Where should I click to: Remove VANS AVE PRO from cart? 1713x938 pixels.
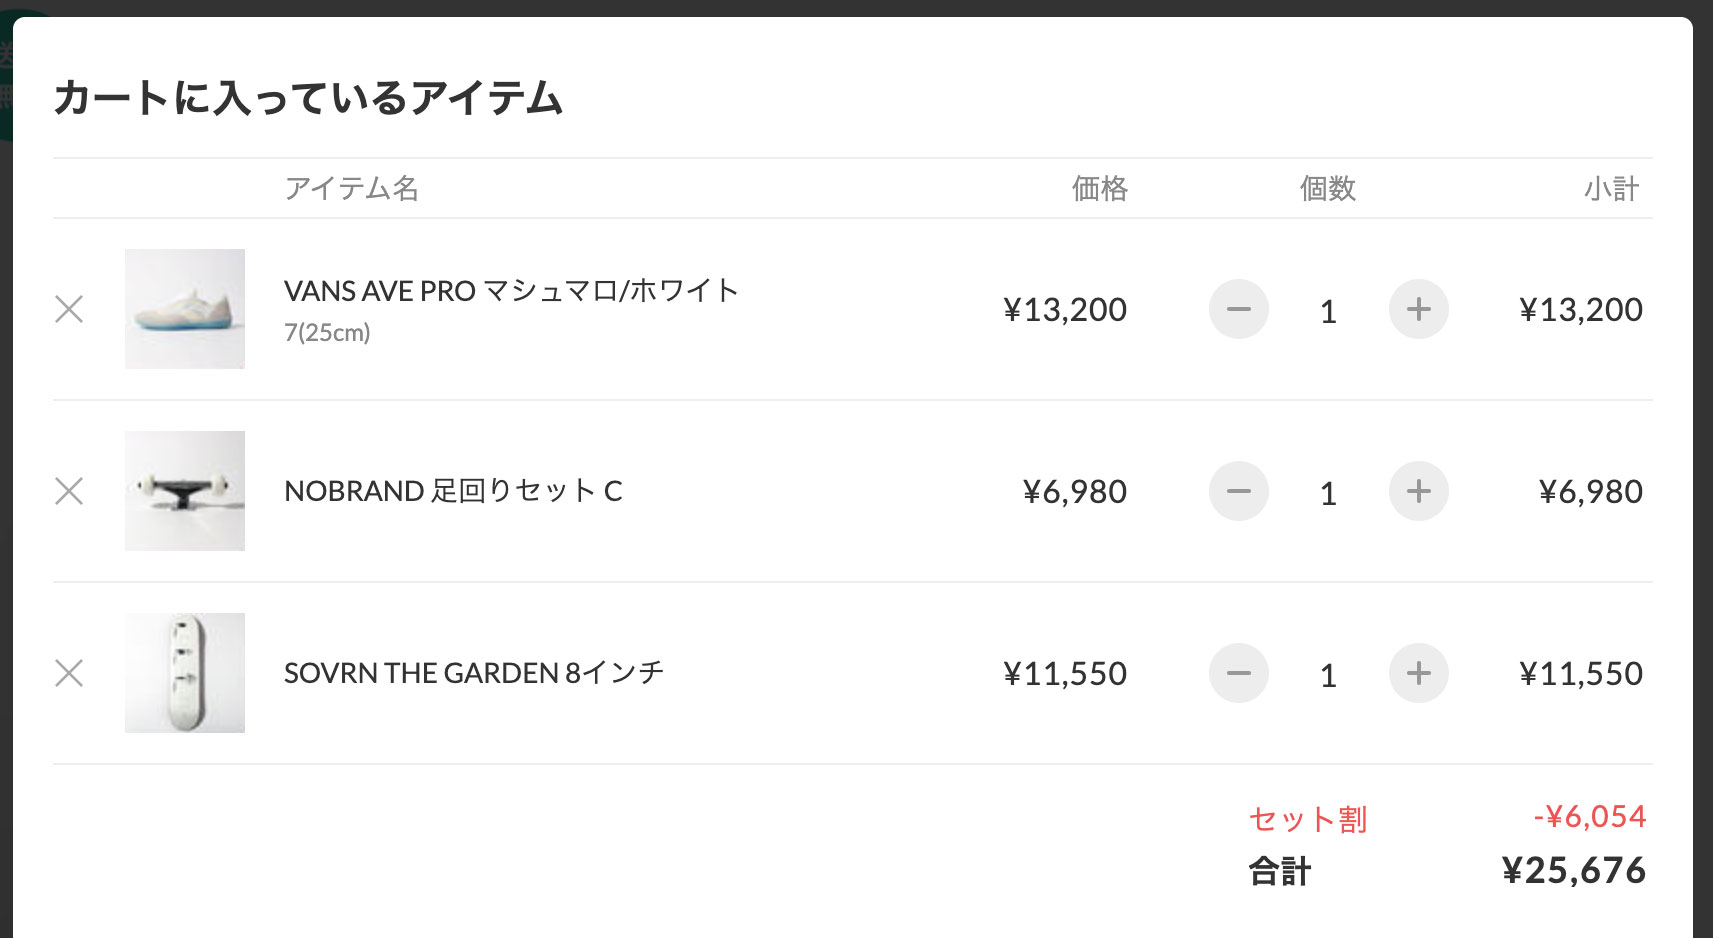tap(69, 309)
